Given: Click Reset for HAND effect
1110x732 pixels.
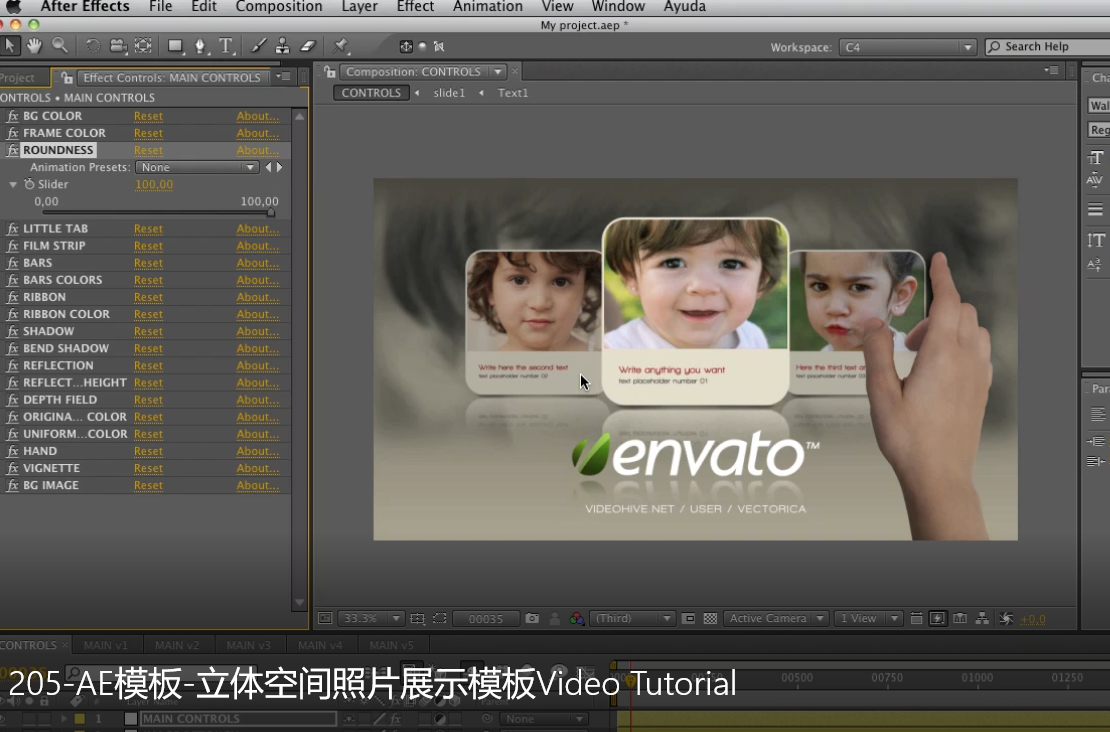Looking at the screenshot, I should click(149, 451).
